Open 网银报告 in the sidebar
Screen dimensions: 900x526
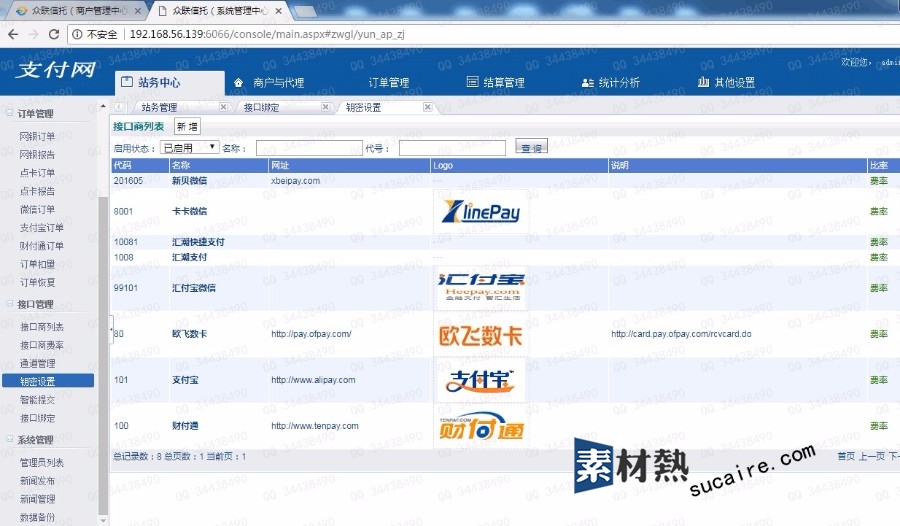click(x=37, y=154)
